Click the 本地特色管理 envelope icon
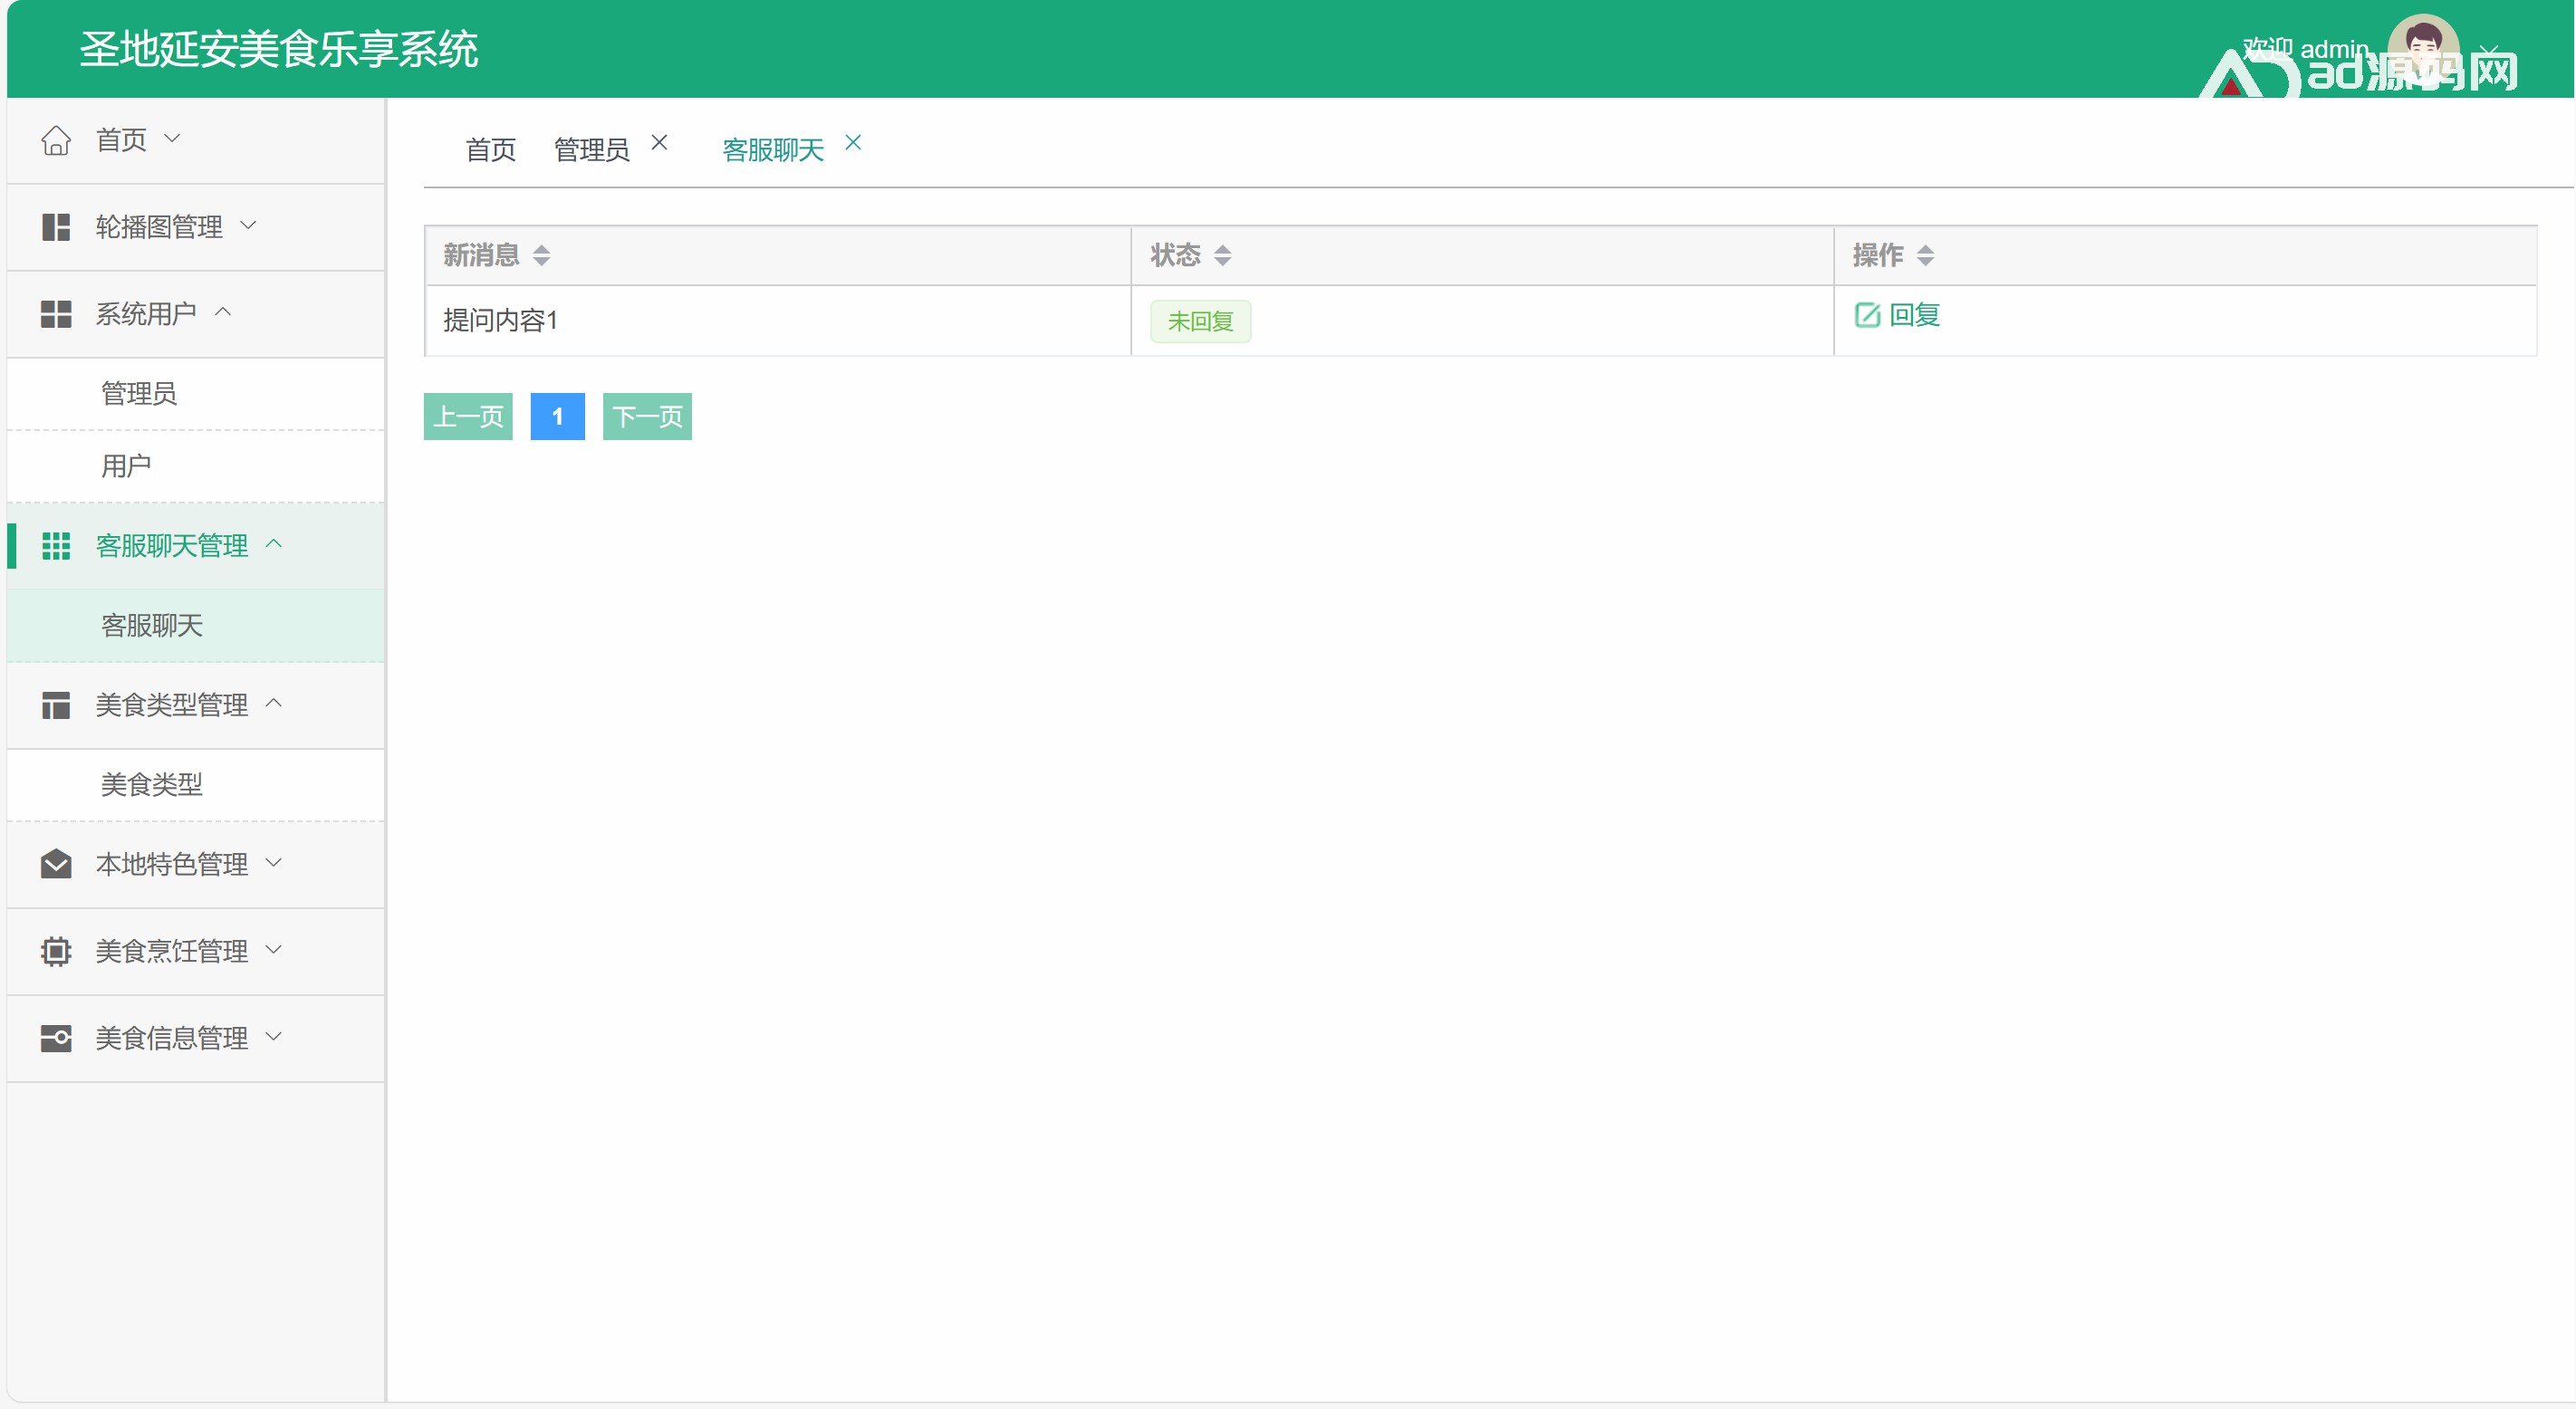The image size is (2576, 1409). pyautogui.click(x=56, y=864)
